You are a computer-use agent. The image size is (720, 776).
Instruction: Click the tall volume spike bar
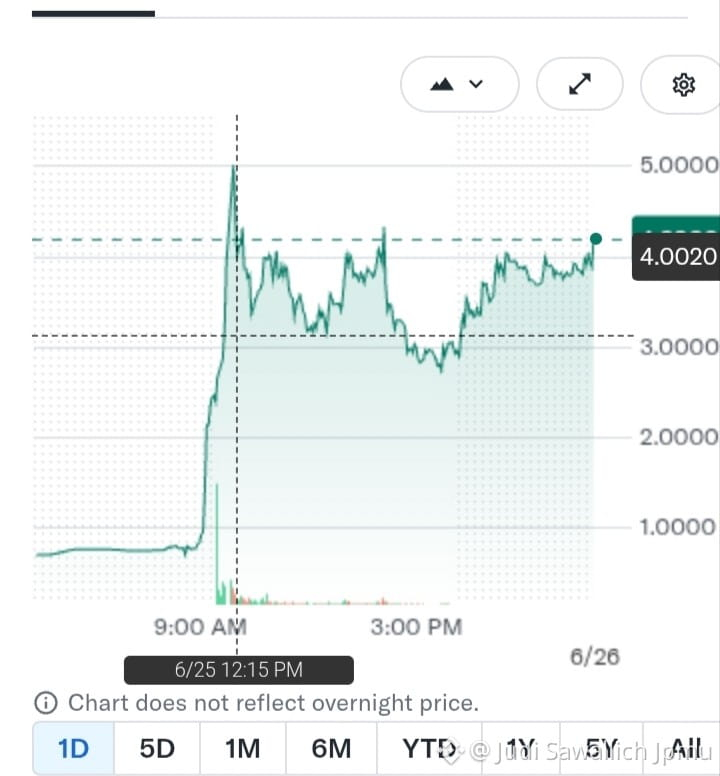(x=217, y=543)
